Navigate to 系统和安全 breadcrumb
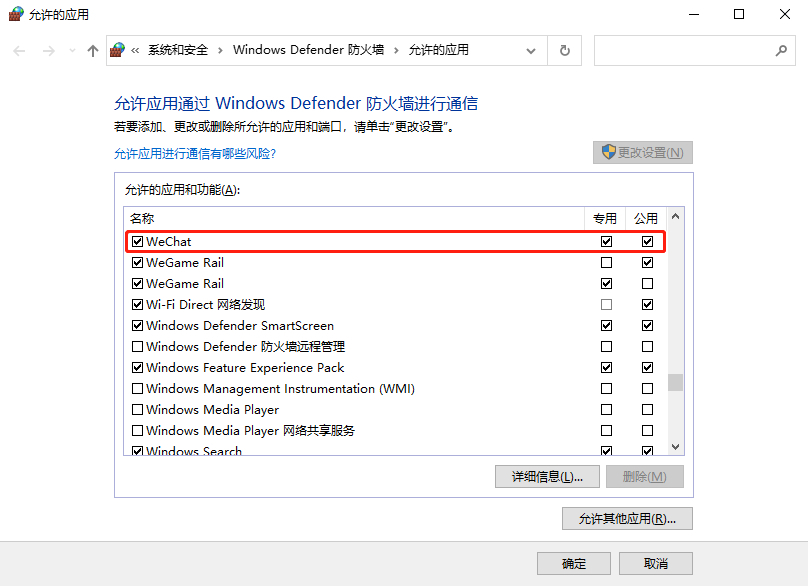 coord(178,50)
